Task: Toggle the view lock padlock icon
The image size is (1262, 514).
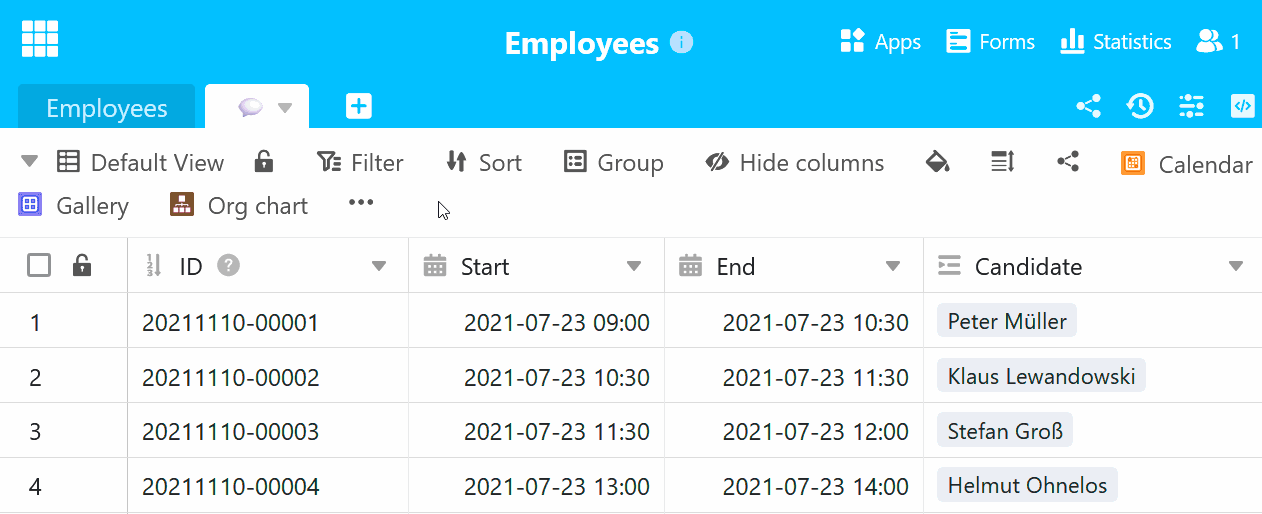Action: (x=263, y=162)
